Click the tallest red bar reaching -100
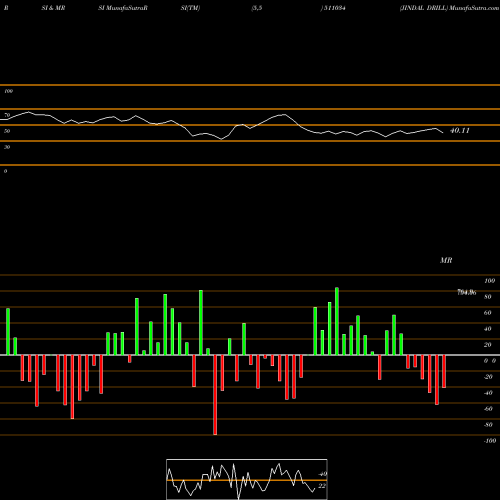The image size is (500, 500). tap(215, 395)
